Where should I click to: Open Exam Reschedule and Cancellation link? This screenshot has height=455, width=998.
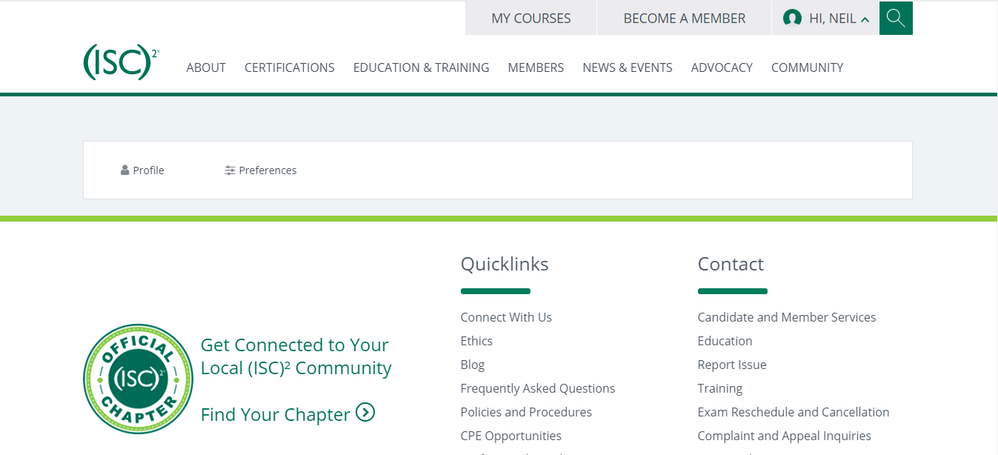(793, 412)
